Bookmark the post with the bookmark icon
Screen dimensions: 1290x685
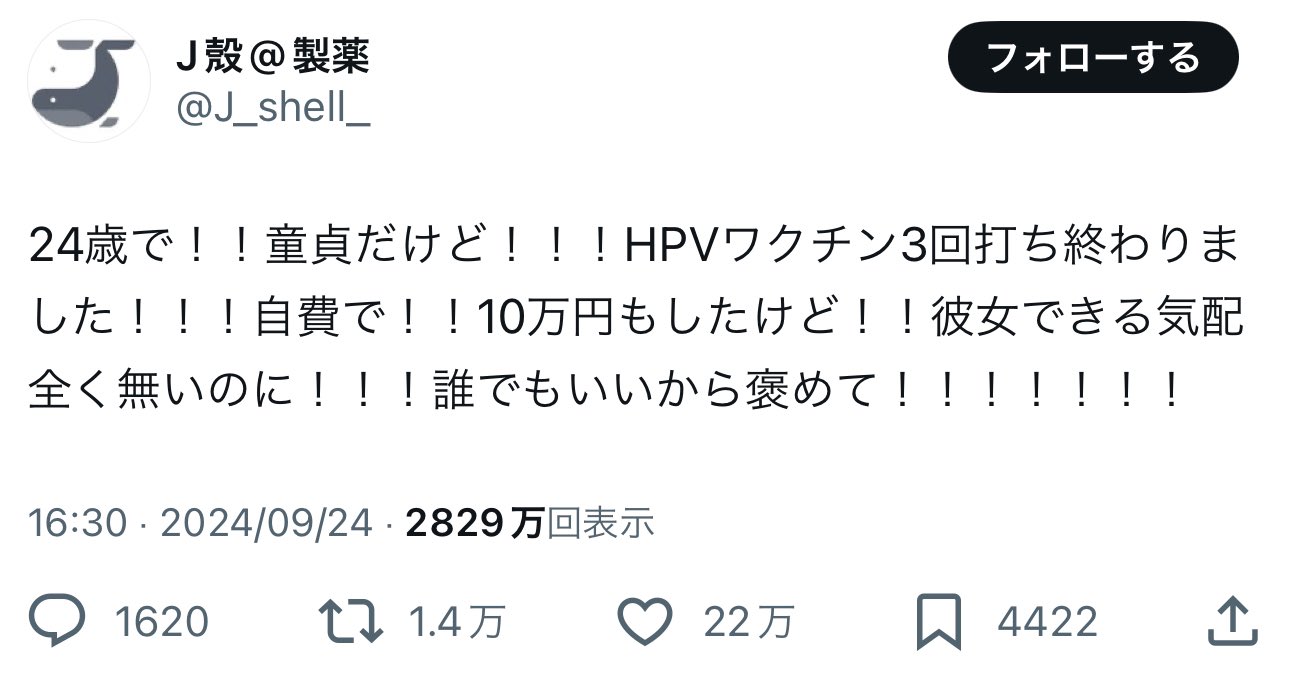tap(939, 622)
